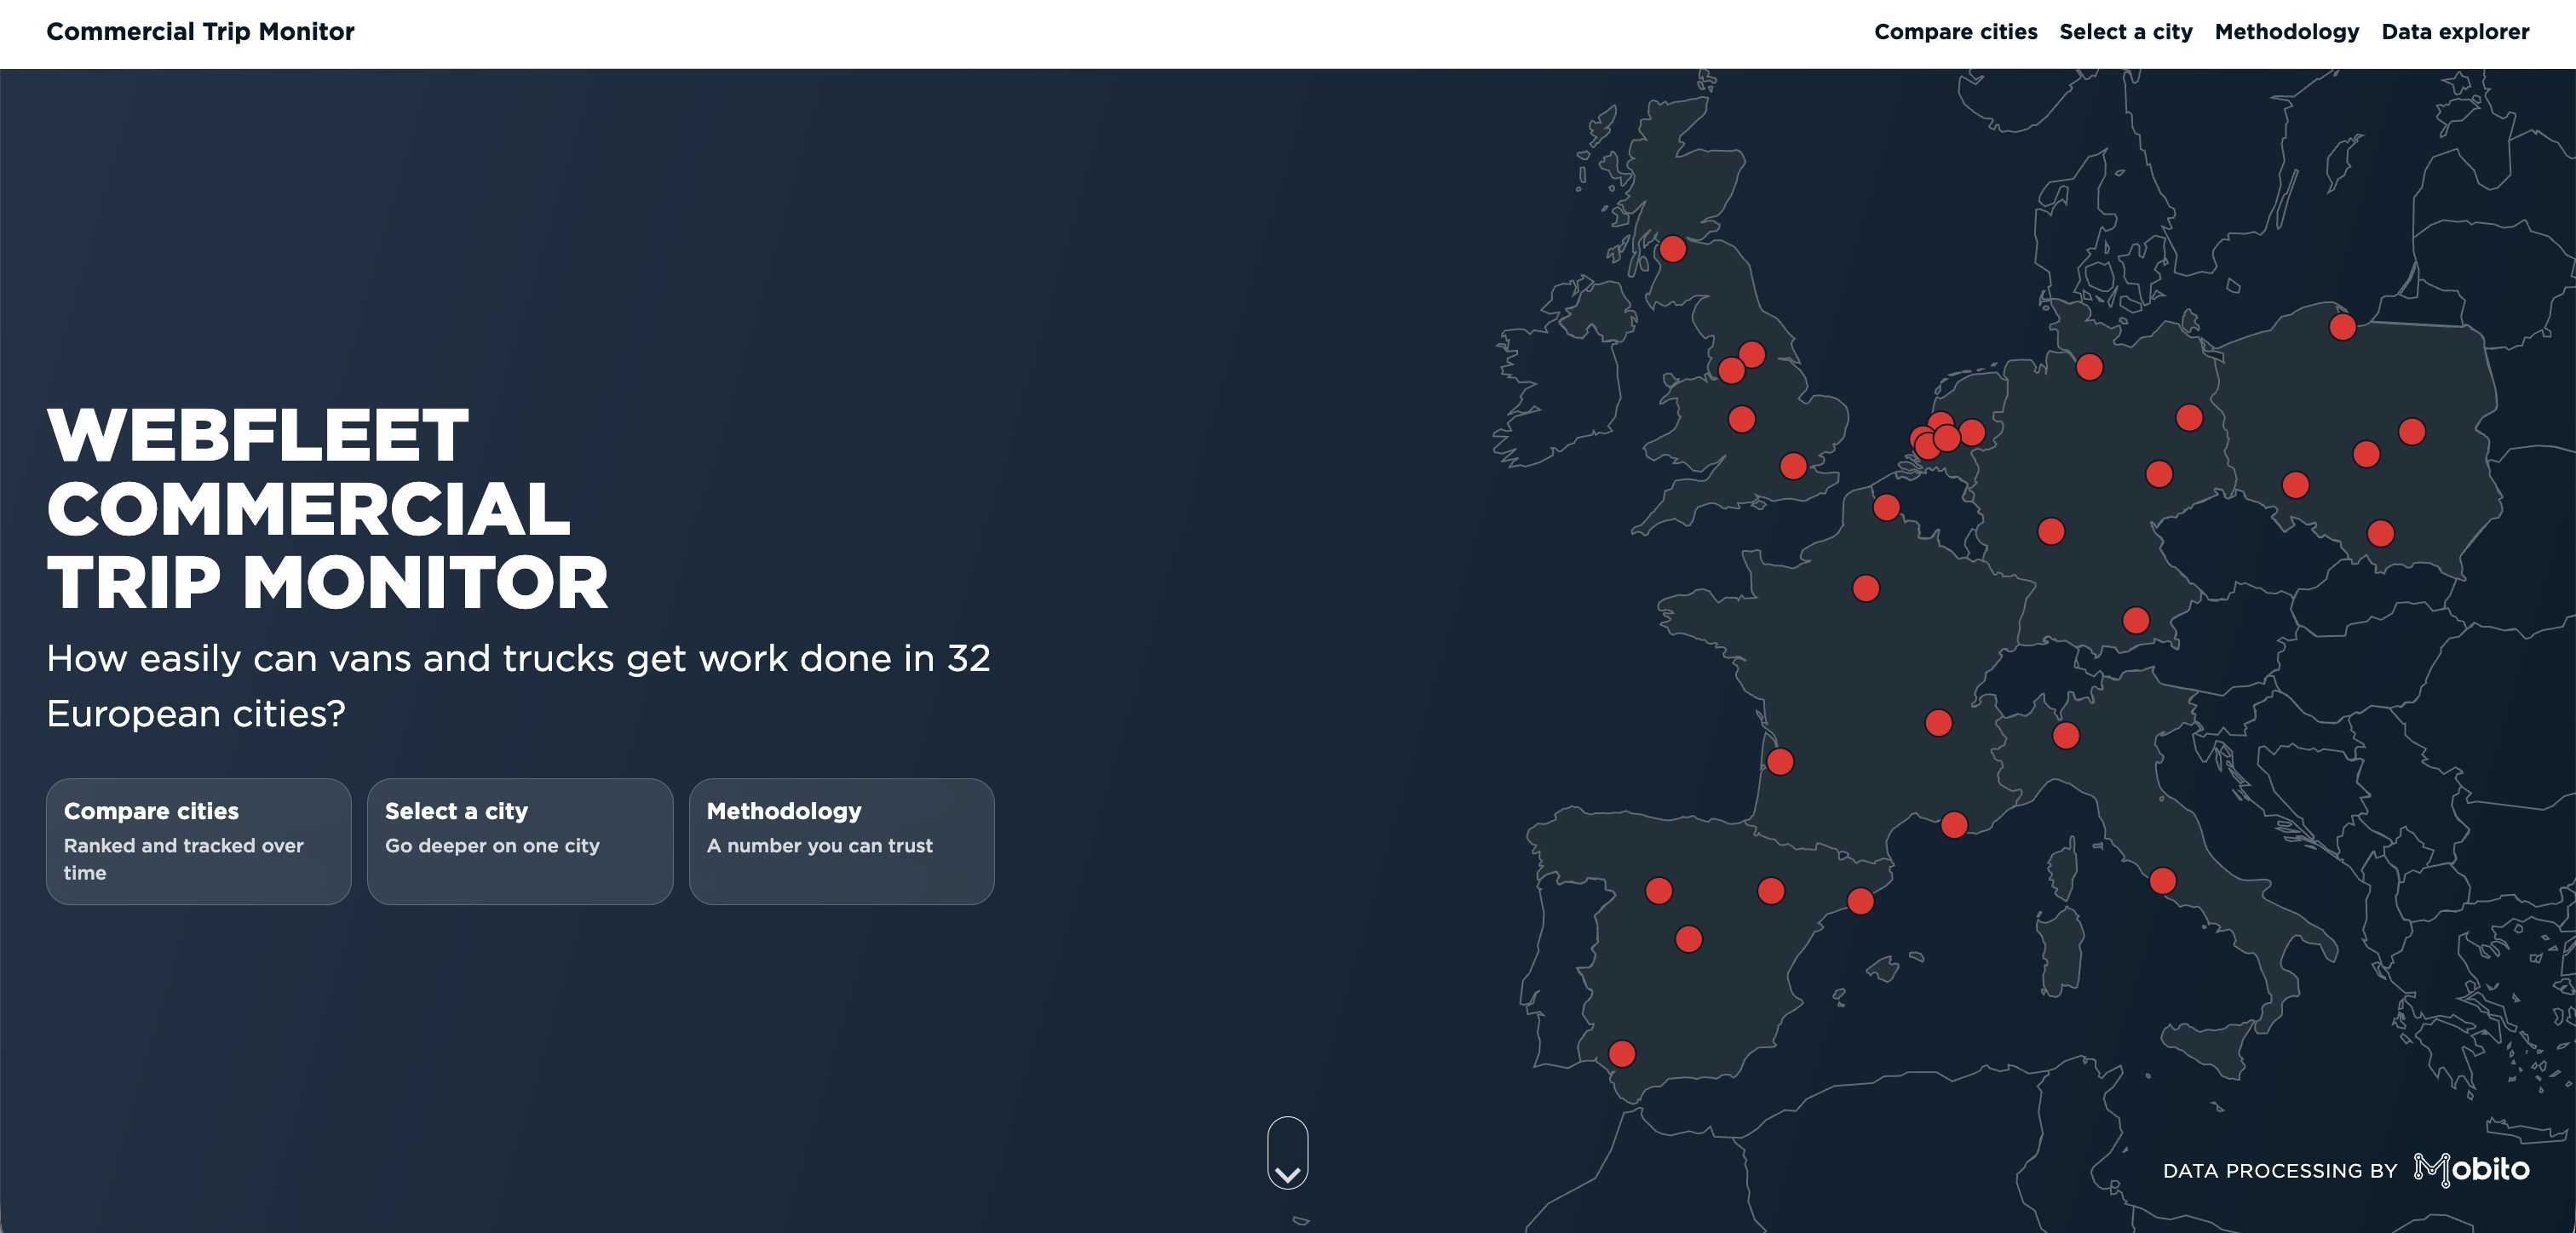This screenshot has width=2576, height=1233.
Task: Select the Marseille marker on French Mediterranean coast
Action: point(1954,825)
